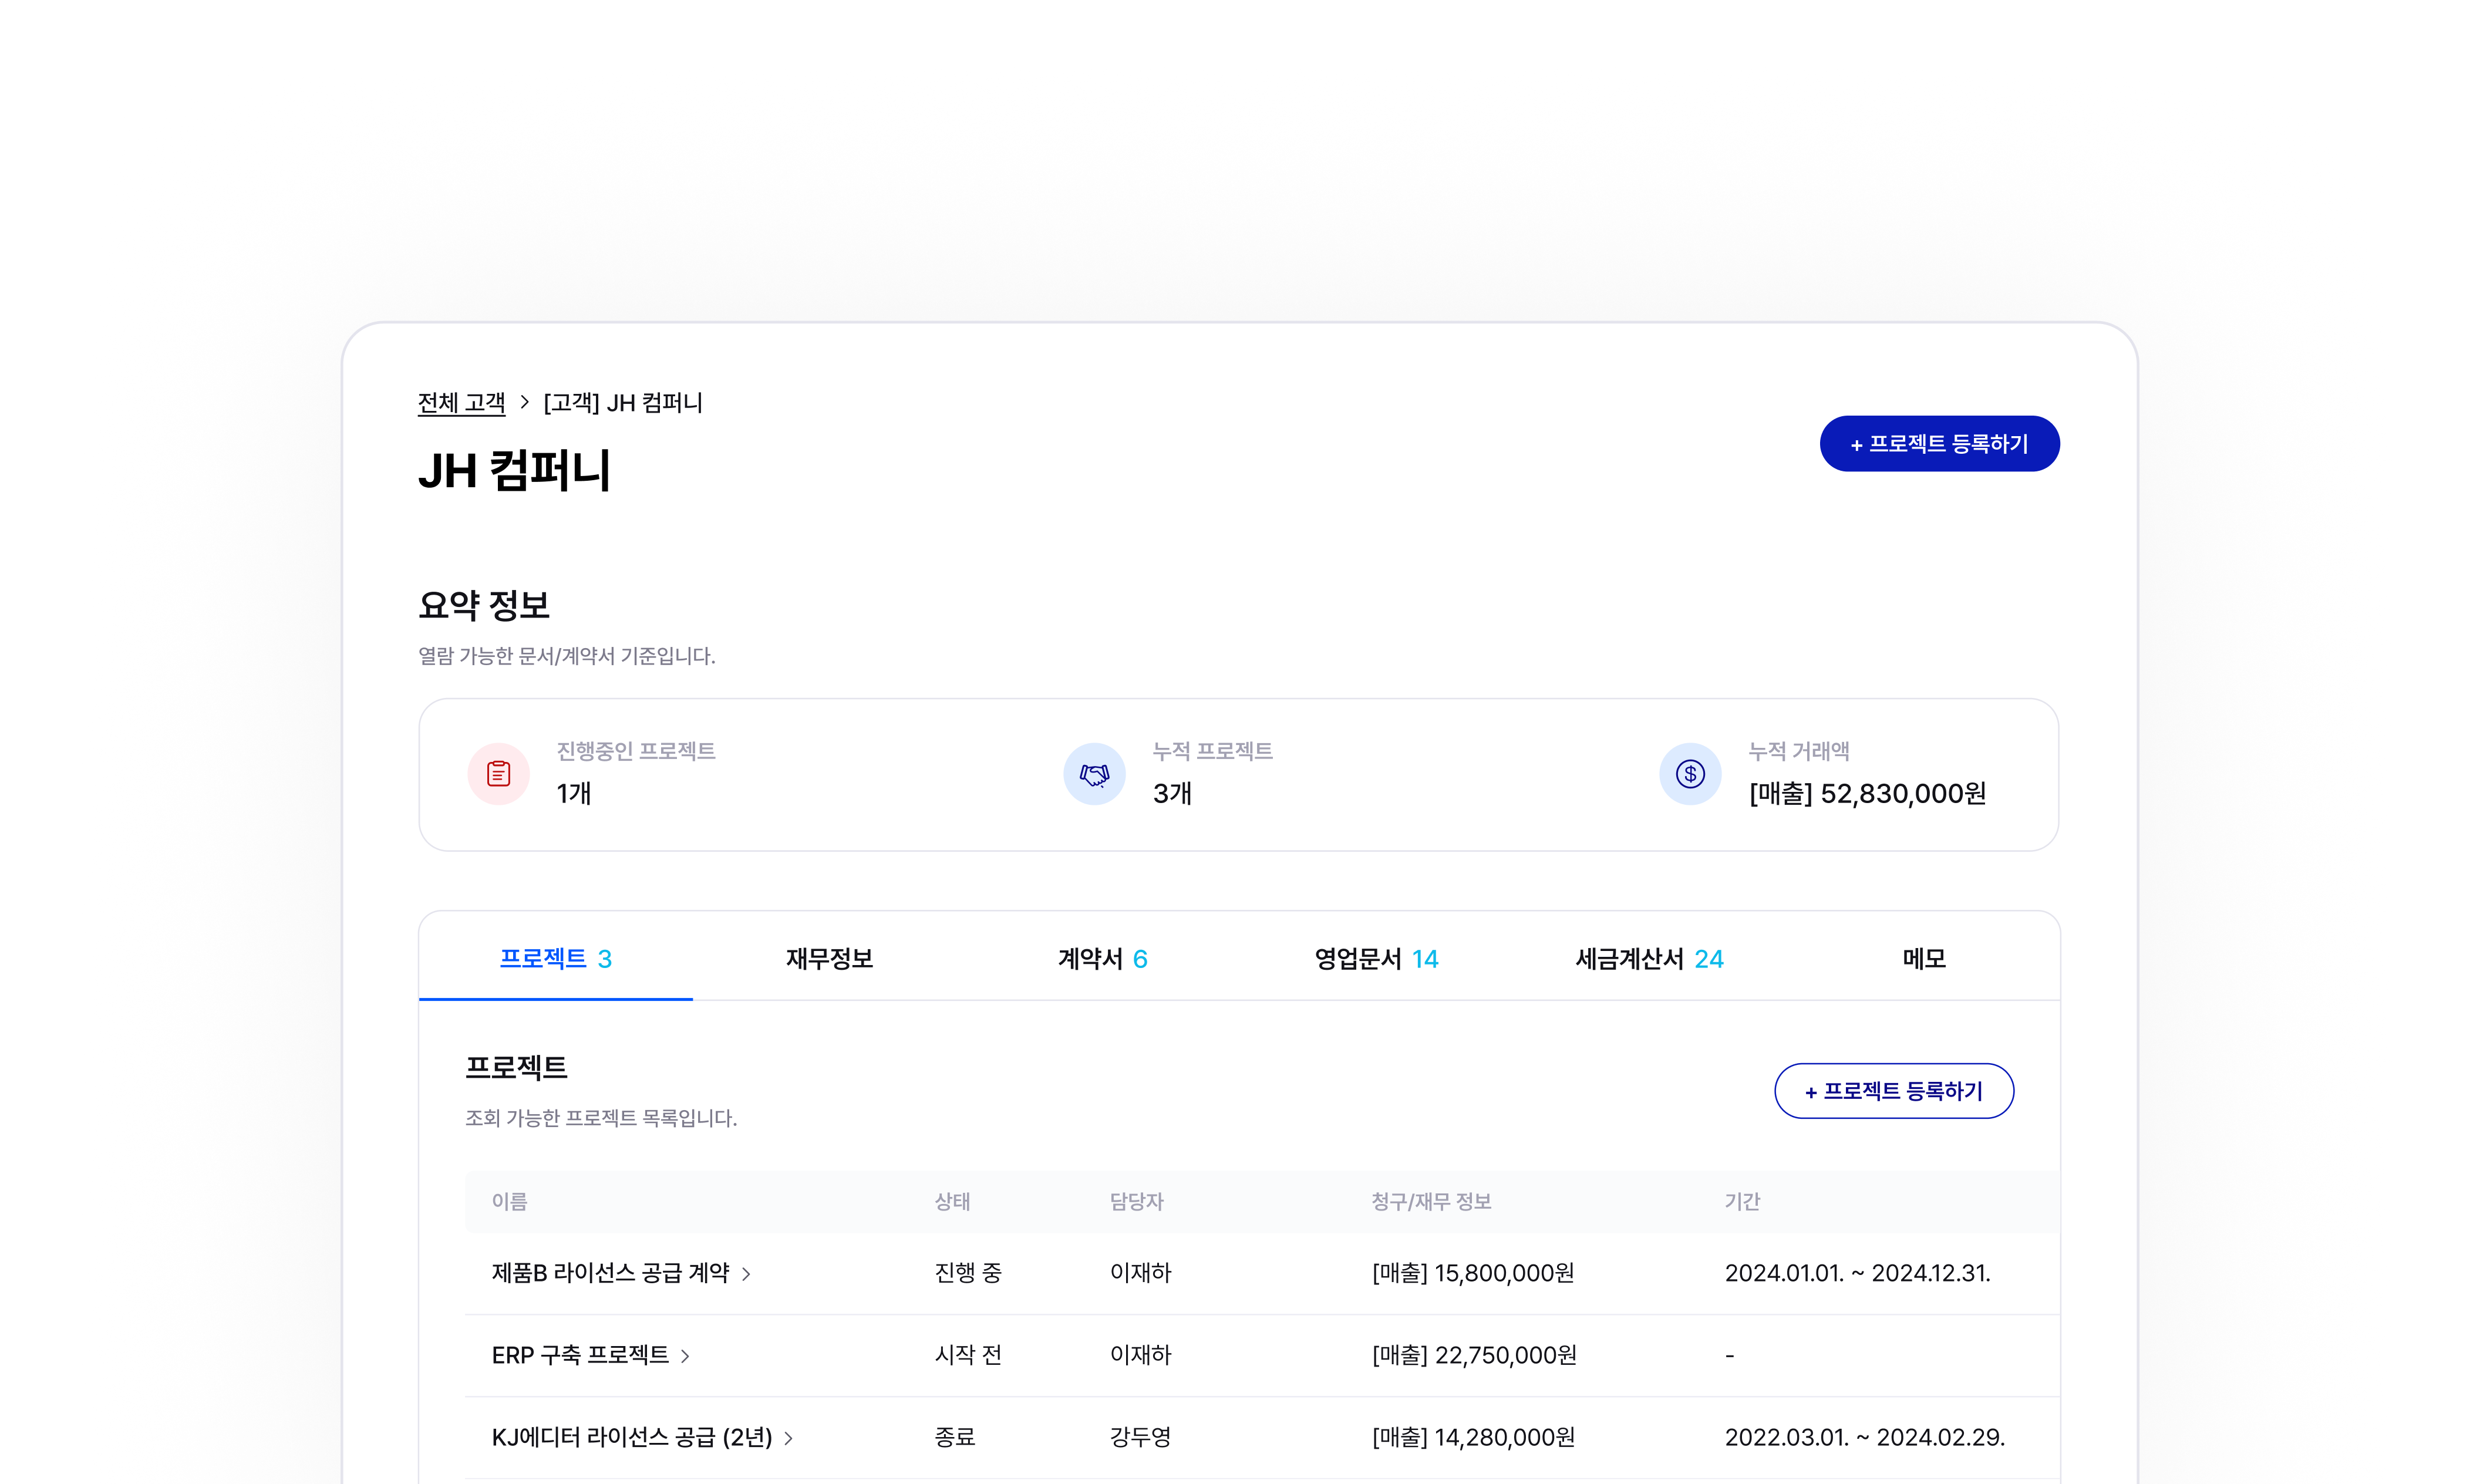Click the 요약 정보 section heading
Screen dimensions: 2480x1484
[484, 605]
